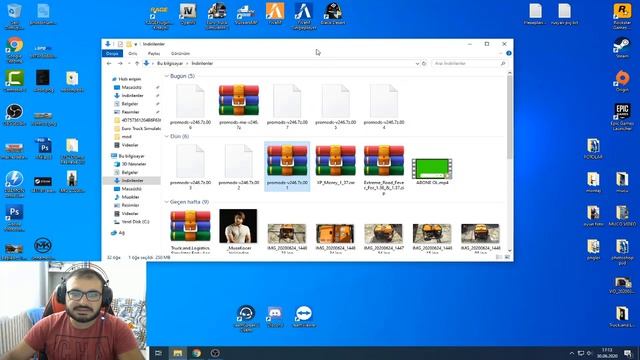Select the Extreme_Road_Fever zip archive
The image size is (640, 360).
[x=384, y=169]
